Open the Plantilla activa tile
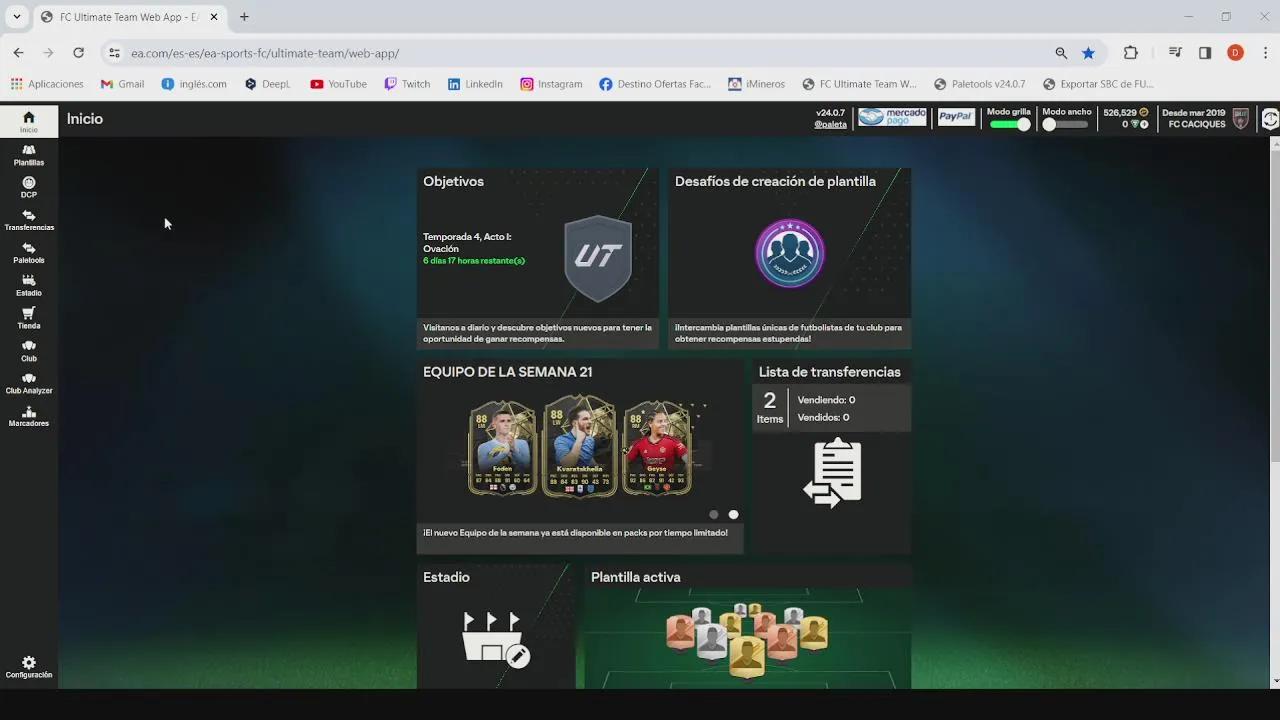The height and width of the screenshot is (720, 1280). pyautogui.click(x=748, y=627)
